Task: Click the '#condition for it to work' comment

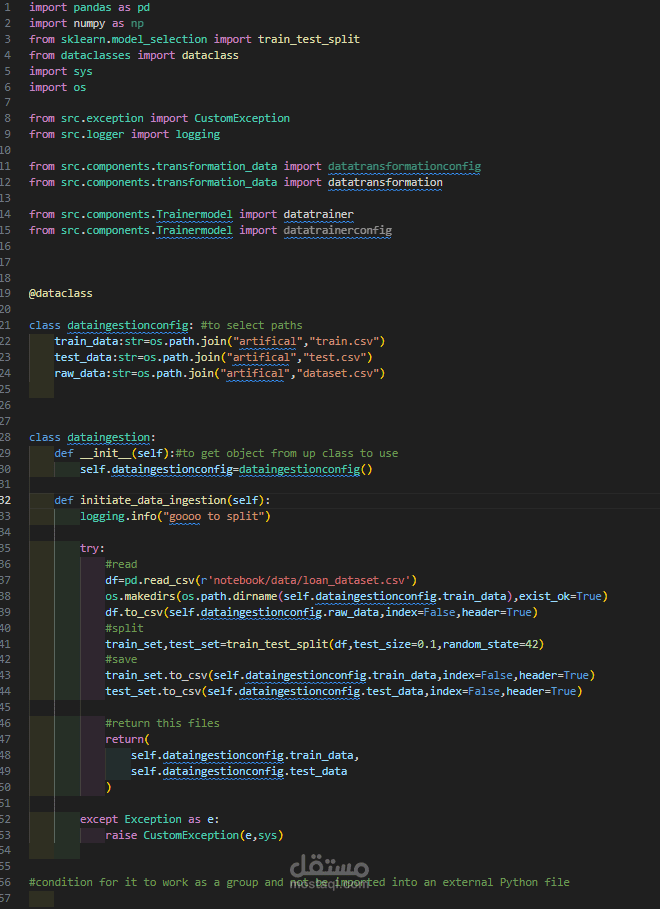Action: (299, 882)
